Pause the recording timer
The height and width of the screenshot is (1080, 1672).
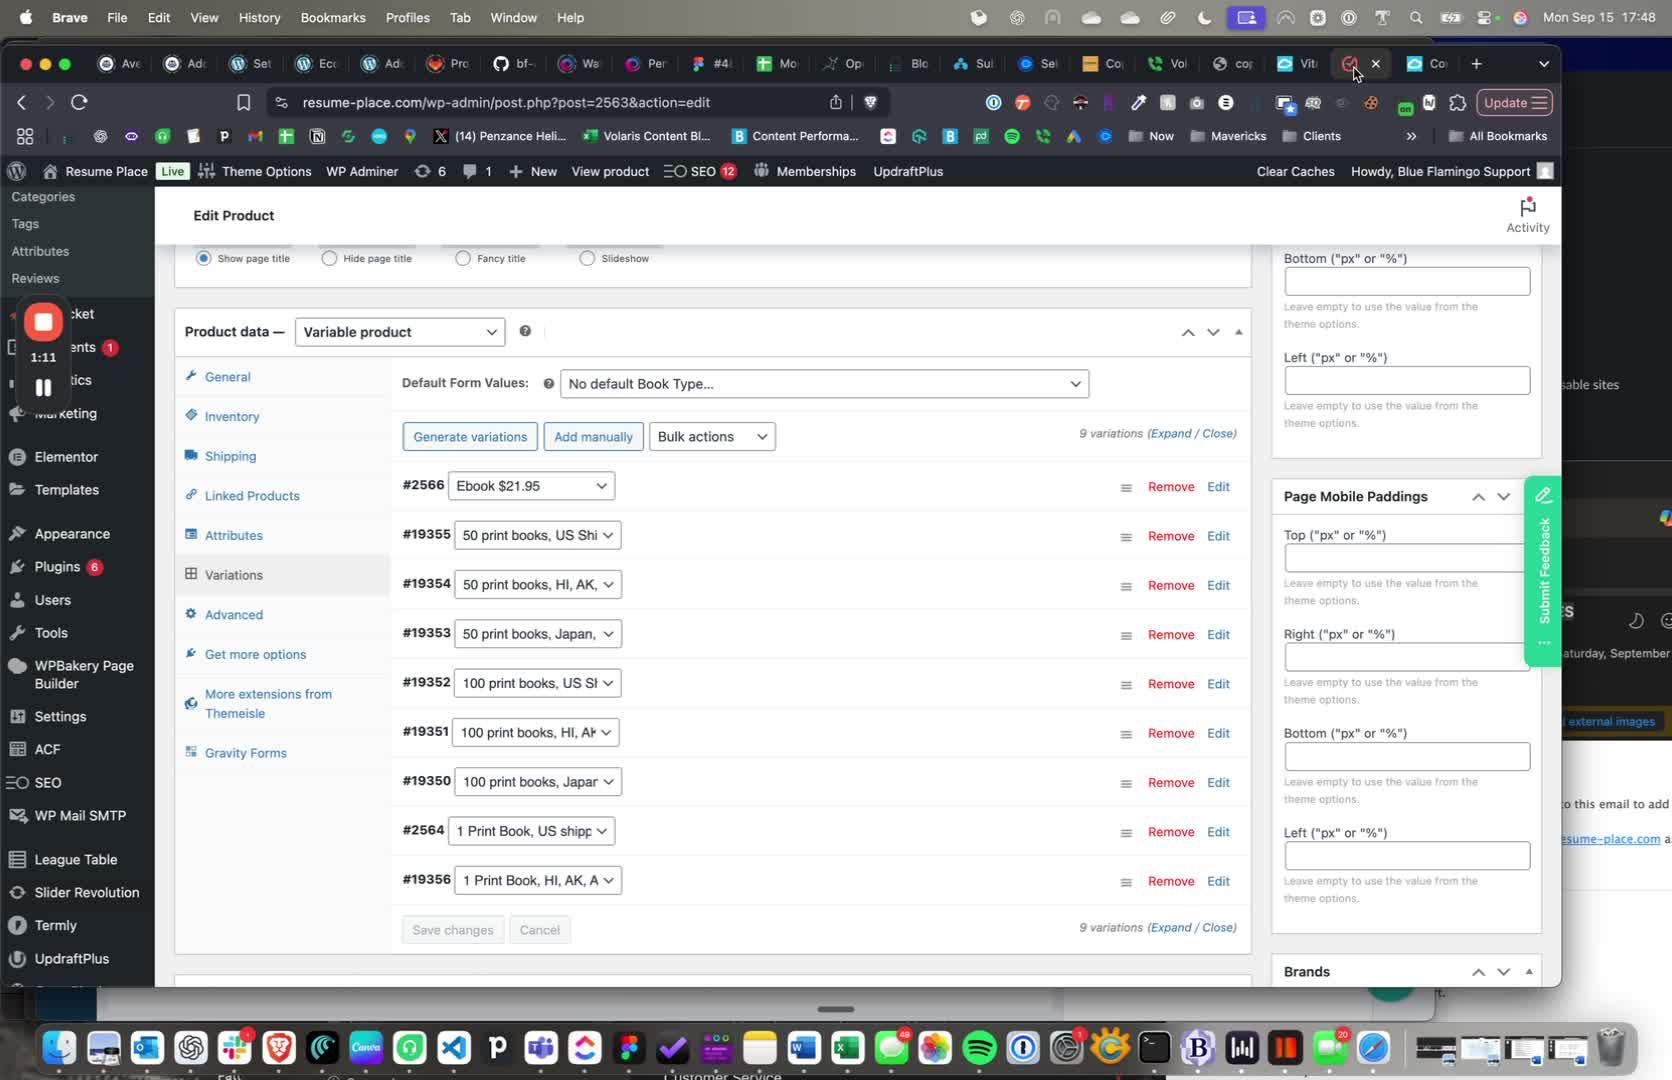pyautogui.click(x=43, y=388)
